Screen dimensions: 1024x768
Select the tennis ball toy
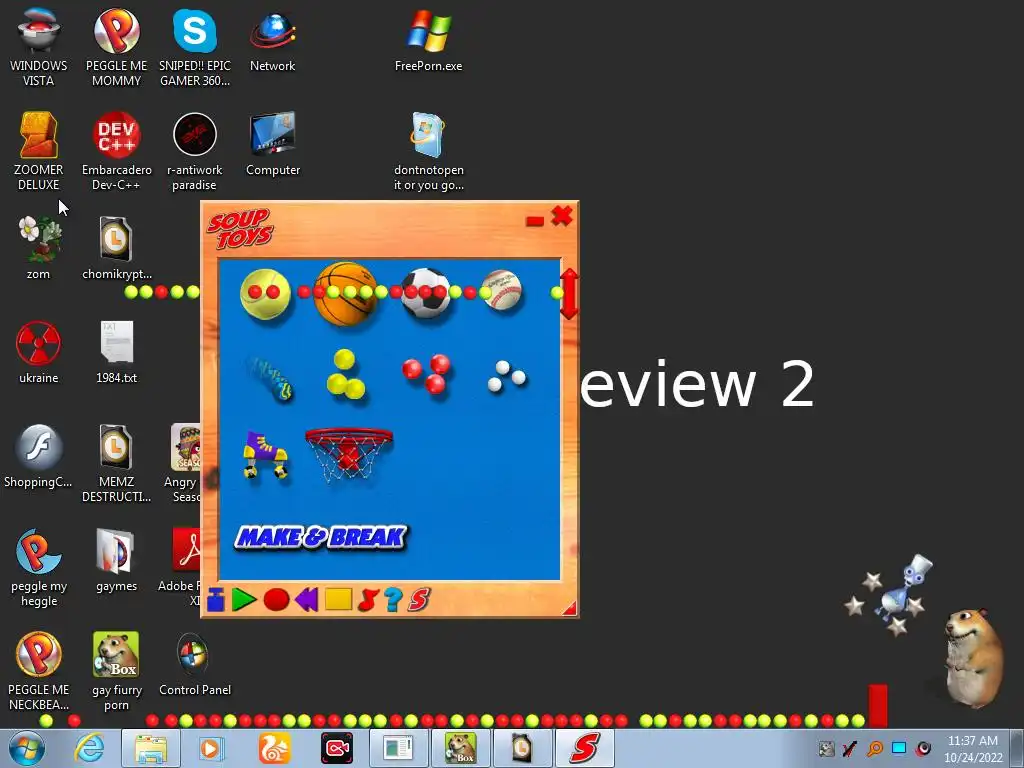click(265, 294)
